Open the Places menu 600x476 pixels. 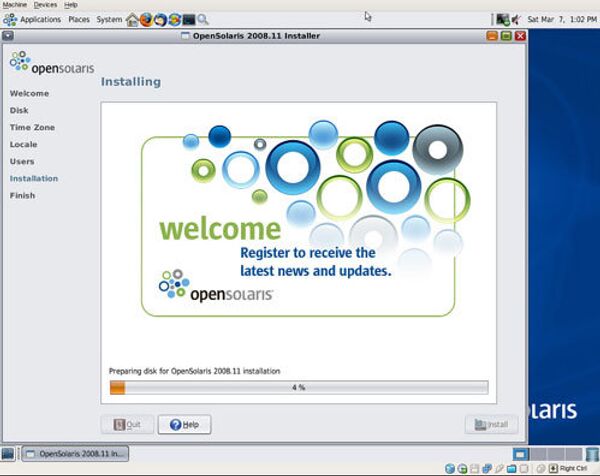[79, 20]
